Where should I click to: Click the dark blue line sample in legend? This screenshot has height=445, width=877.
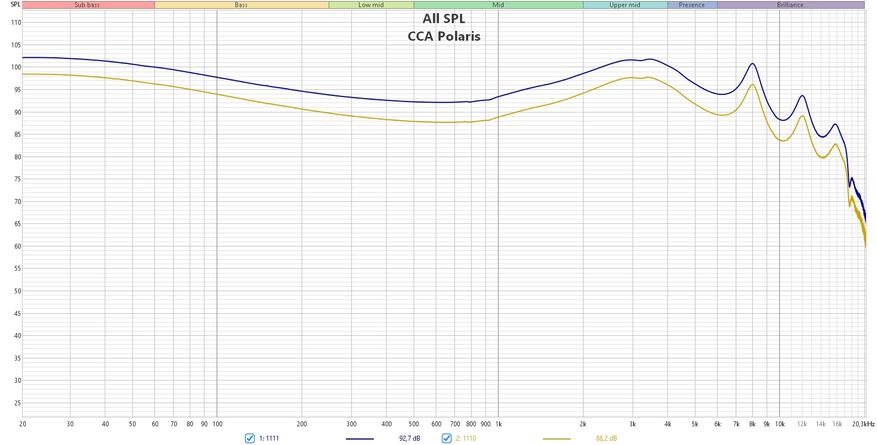360,439
